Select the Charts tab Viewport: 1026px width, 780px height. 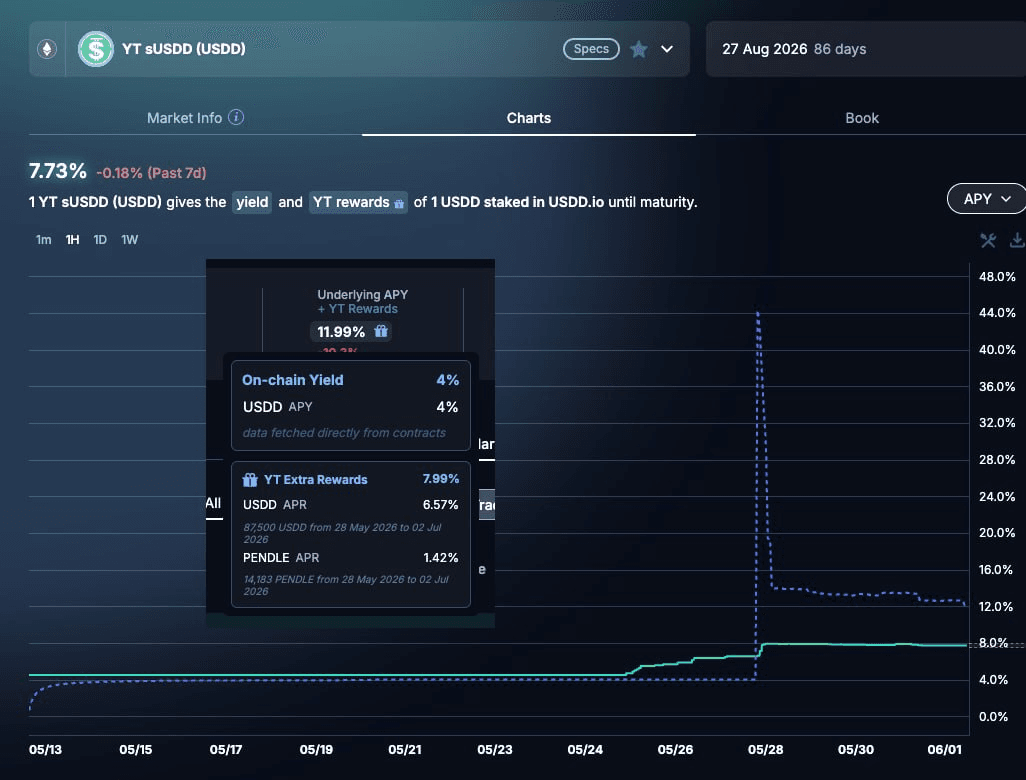coord(529,118)
